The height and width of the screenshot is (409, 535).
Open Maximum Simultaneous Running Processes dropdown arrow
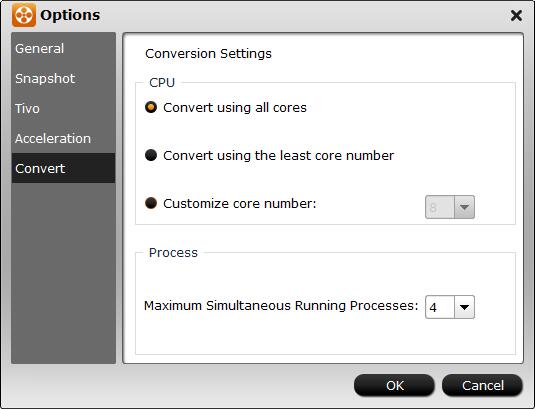[464, 307]
